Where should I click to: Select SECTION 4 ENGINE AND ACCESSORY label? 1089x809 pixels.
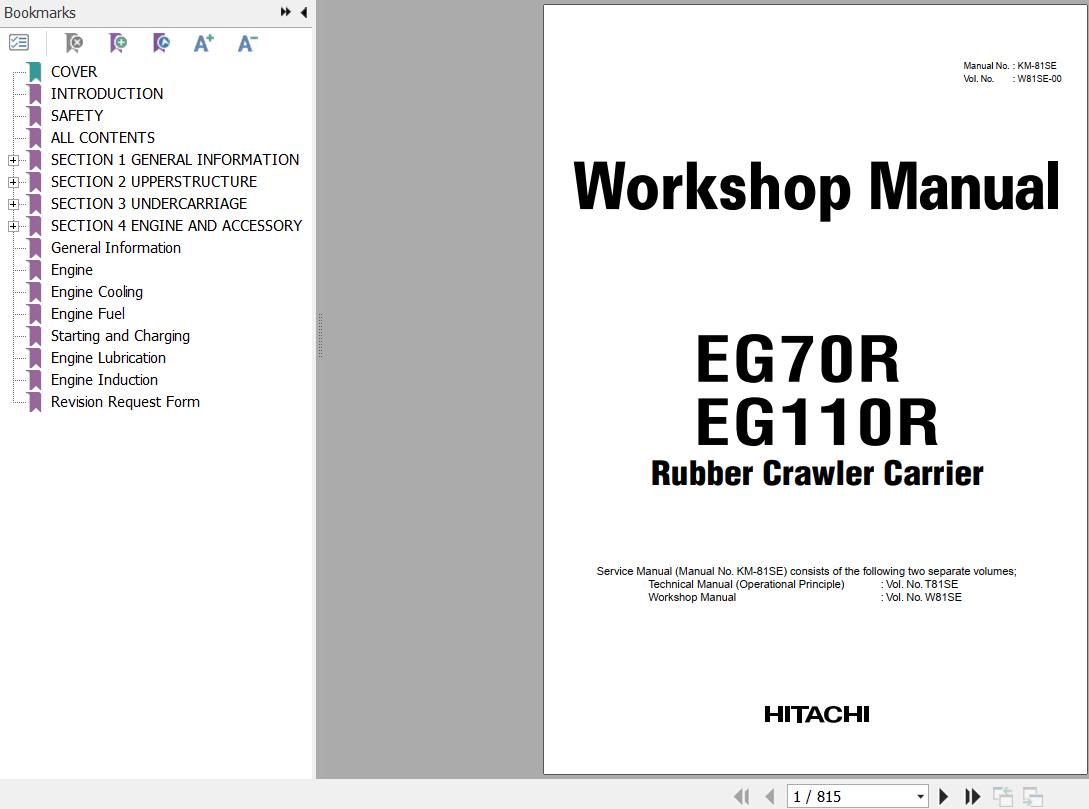176,226
